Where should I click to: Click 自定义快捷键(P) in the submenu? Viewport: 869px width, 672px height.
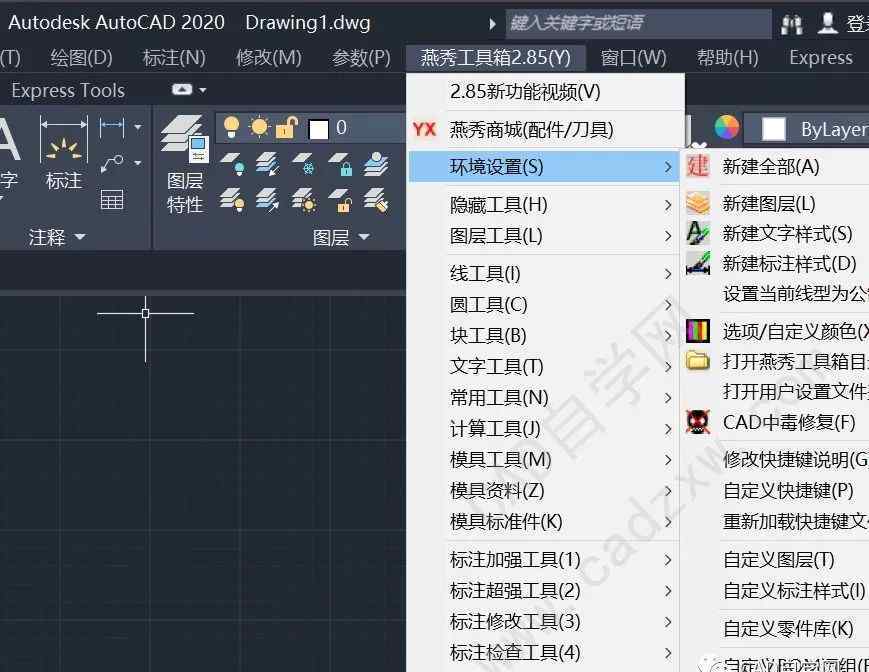tap(788, 491)
